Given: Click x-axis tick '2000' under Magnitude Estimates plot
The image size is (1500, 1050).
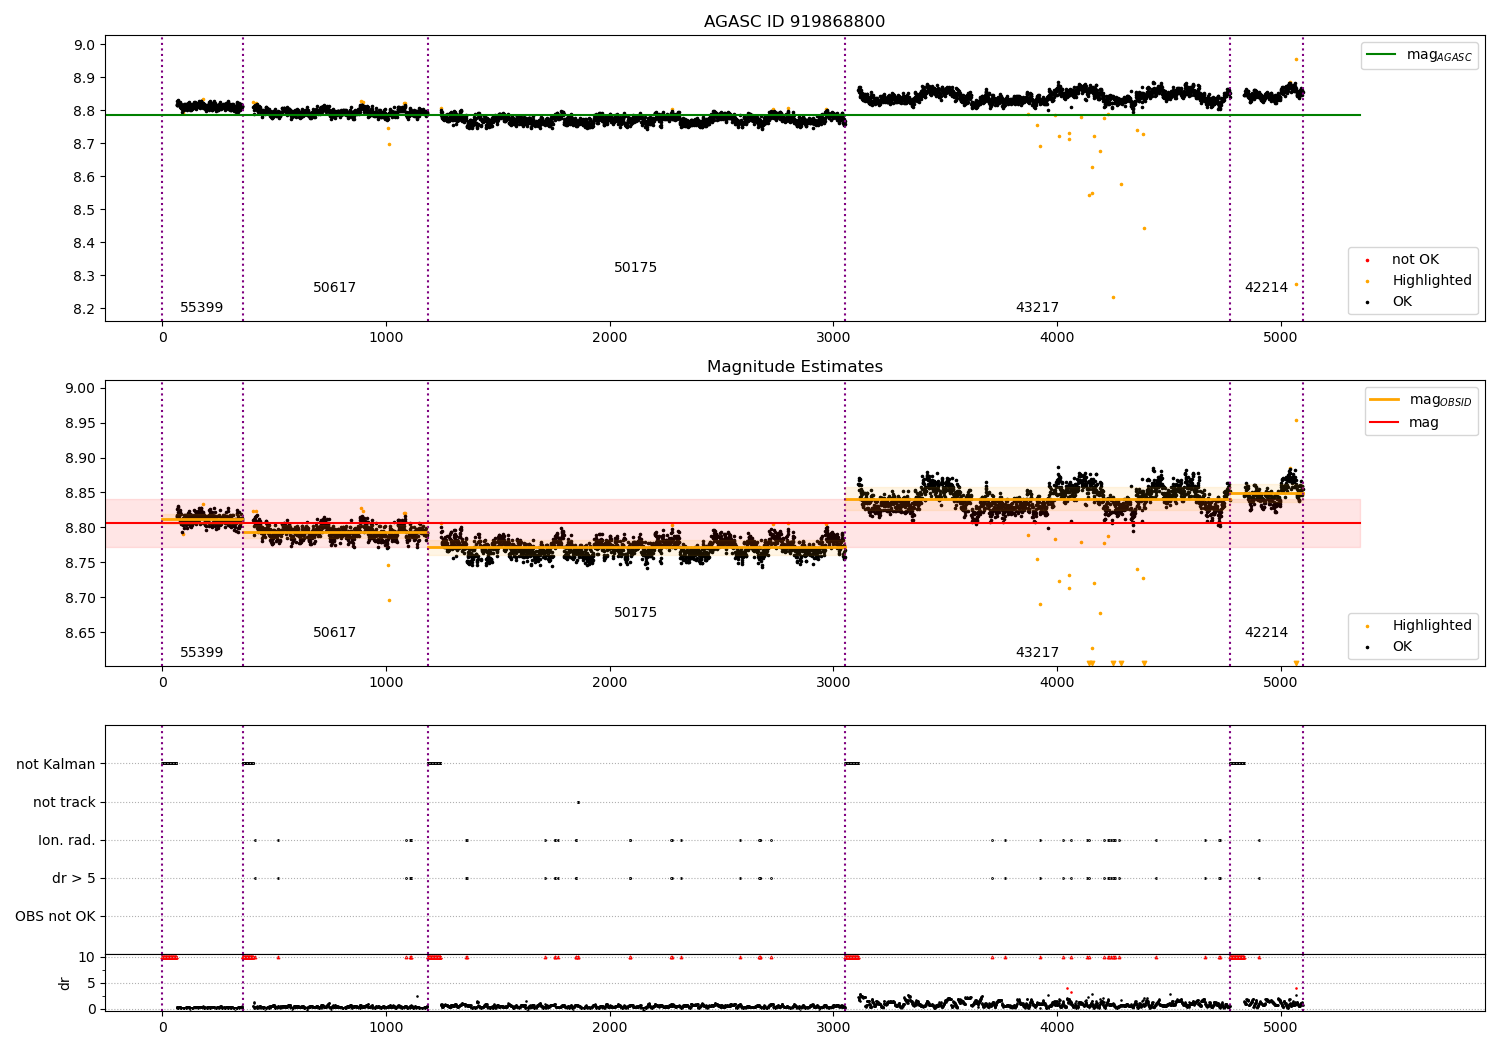Looking at the screenshot, I should [610, 683].
